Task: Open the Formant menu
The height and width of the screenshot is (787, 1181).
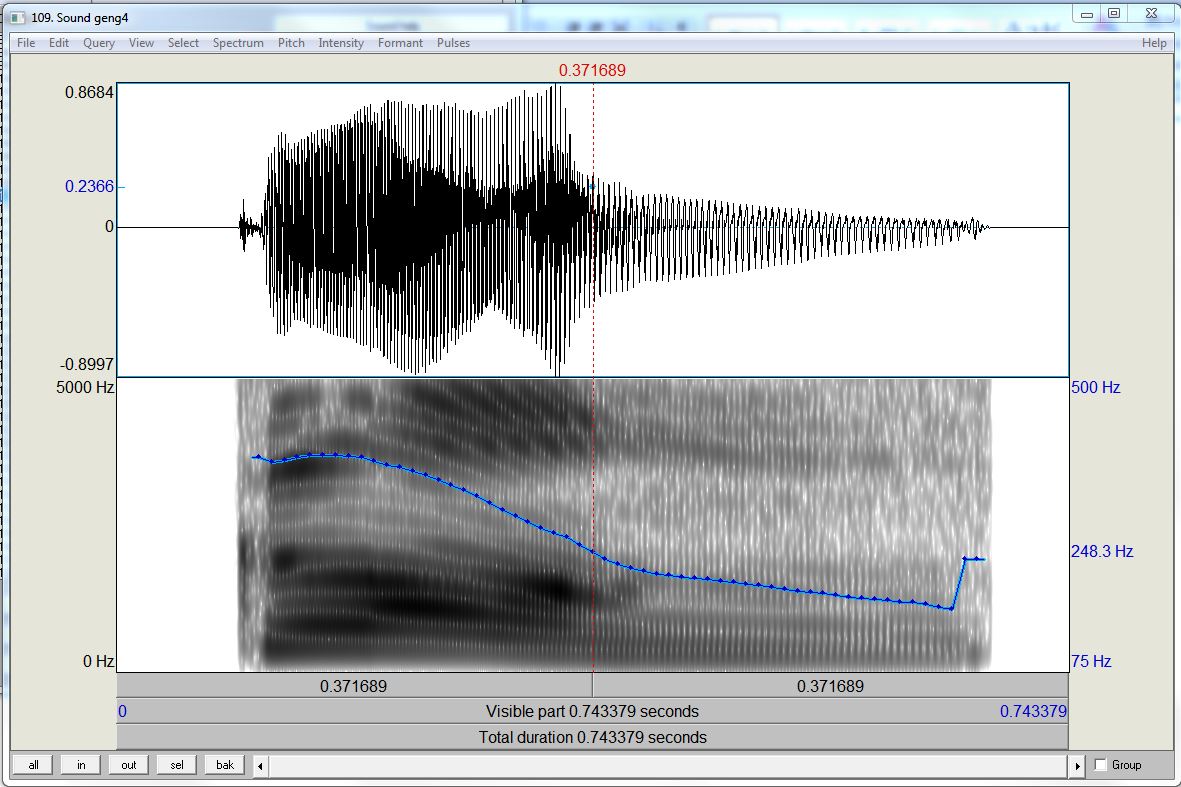Action: [x=400, y=43]
